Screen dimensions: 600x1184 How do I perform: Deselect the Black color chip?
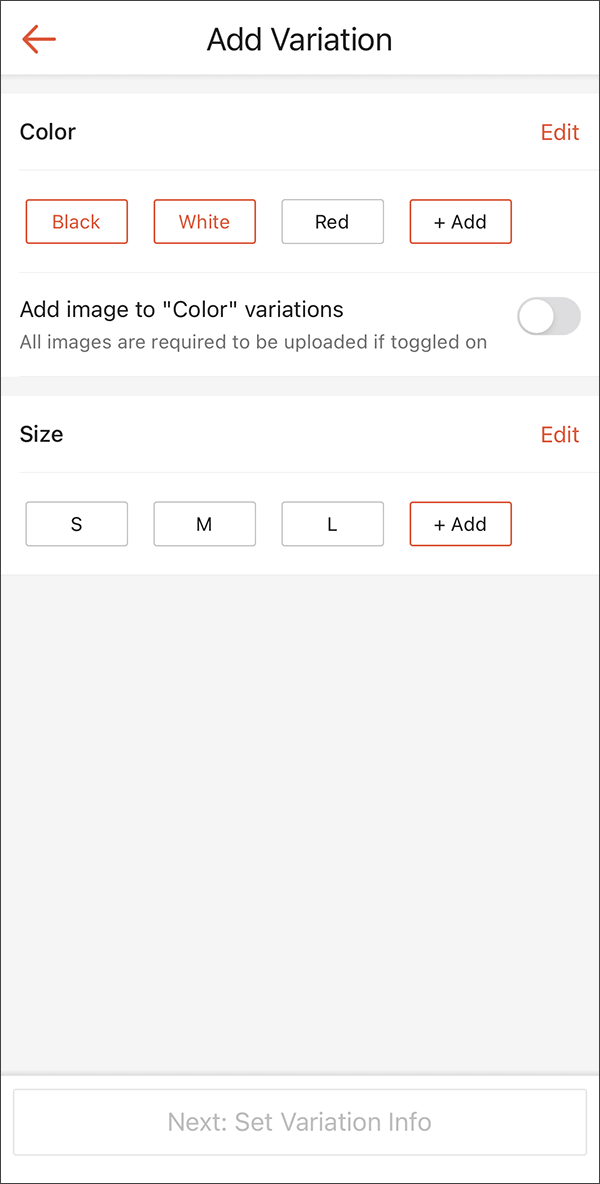pyautogui.click(x=76, y=221)
